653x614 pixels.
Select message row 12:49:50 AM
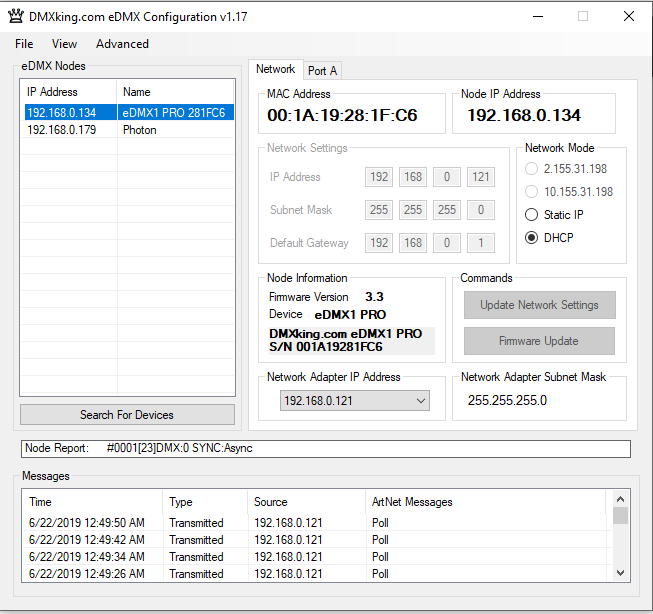[317, 523]
